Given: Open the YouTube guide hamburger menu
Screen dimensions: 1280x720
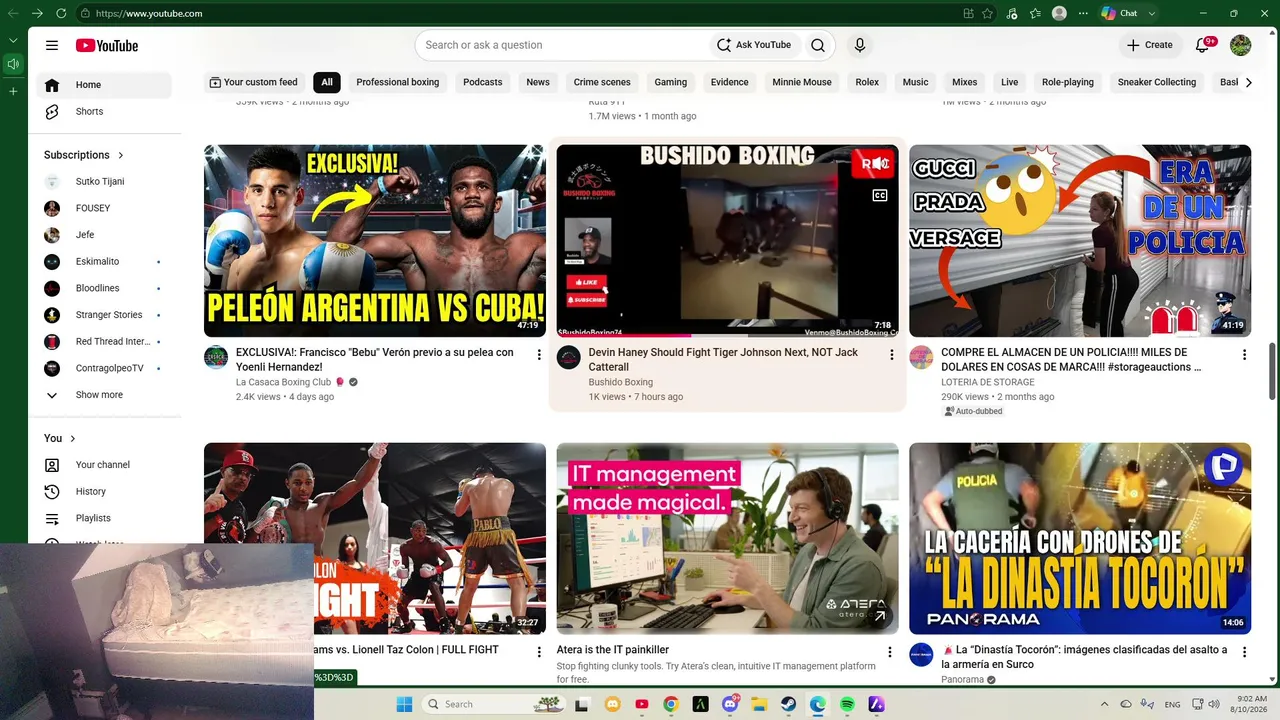Looking at the screenshot, I should [x=52, y=45].
